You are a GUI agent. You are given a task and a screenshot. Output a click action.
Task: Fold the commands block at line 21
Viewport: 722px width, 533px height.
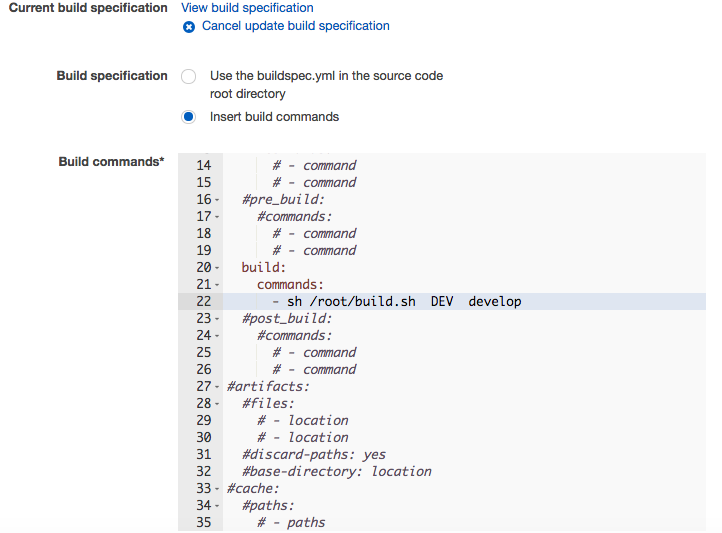(x=216, y=285)
